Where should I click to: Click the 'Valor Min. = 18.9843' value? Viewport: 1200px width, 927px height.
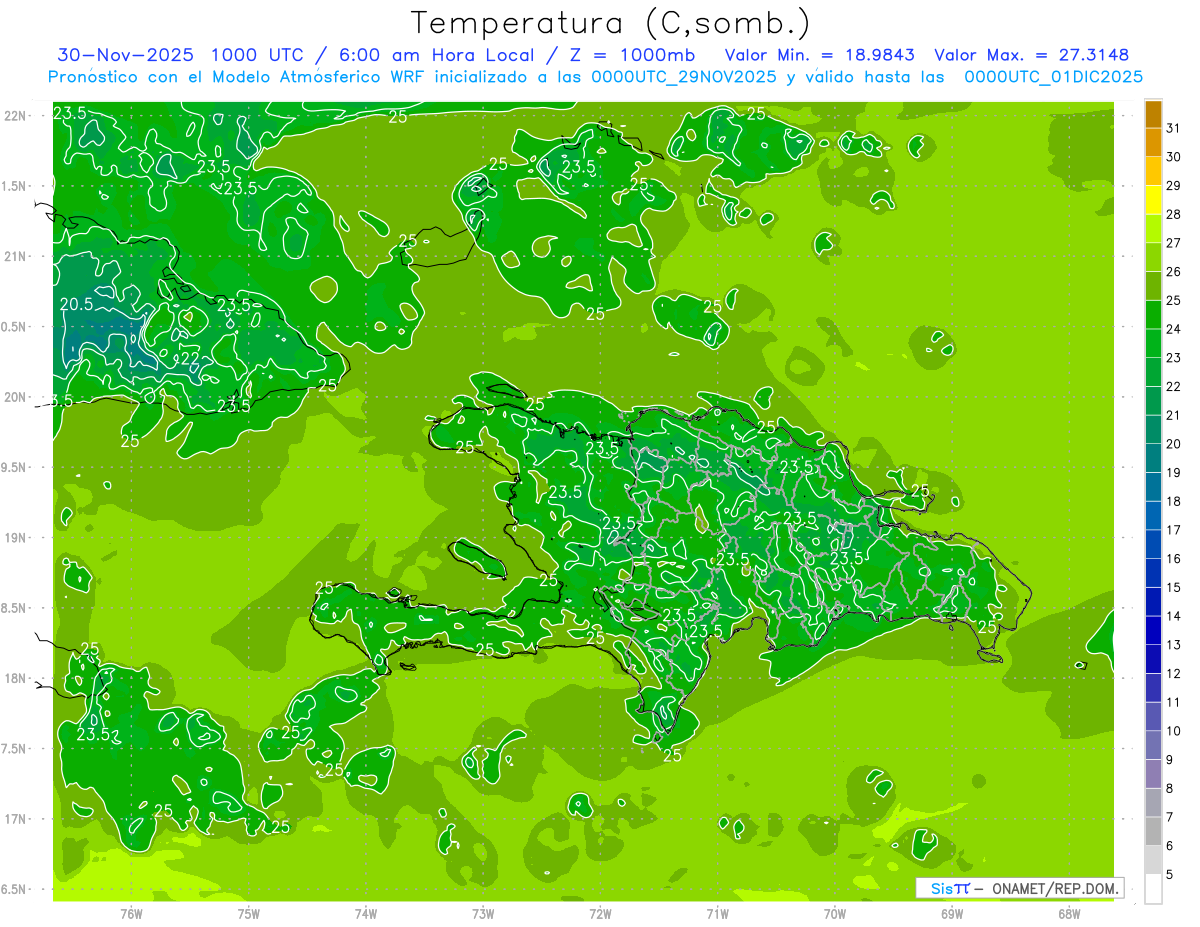click(x=820, y=55)
